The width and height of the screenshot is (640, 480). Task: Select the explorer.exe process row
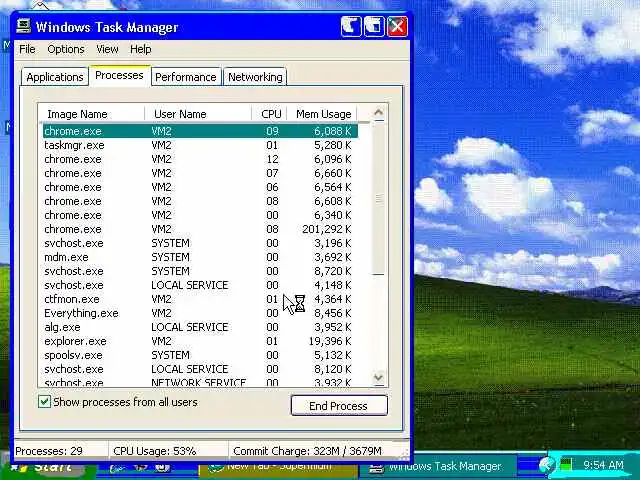point(200,341)
